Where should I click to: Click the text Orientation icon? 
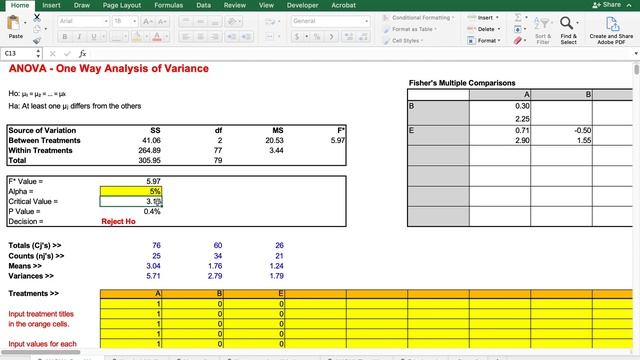[x=232, y=21]
